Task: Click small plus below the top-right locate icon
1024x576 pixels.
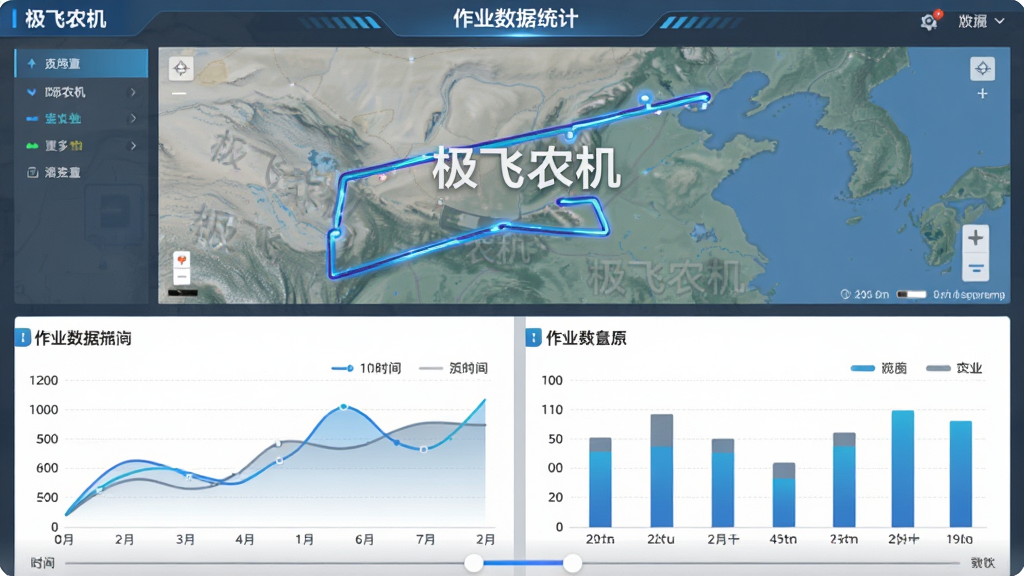Action: coord(982,94)
